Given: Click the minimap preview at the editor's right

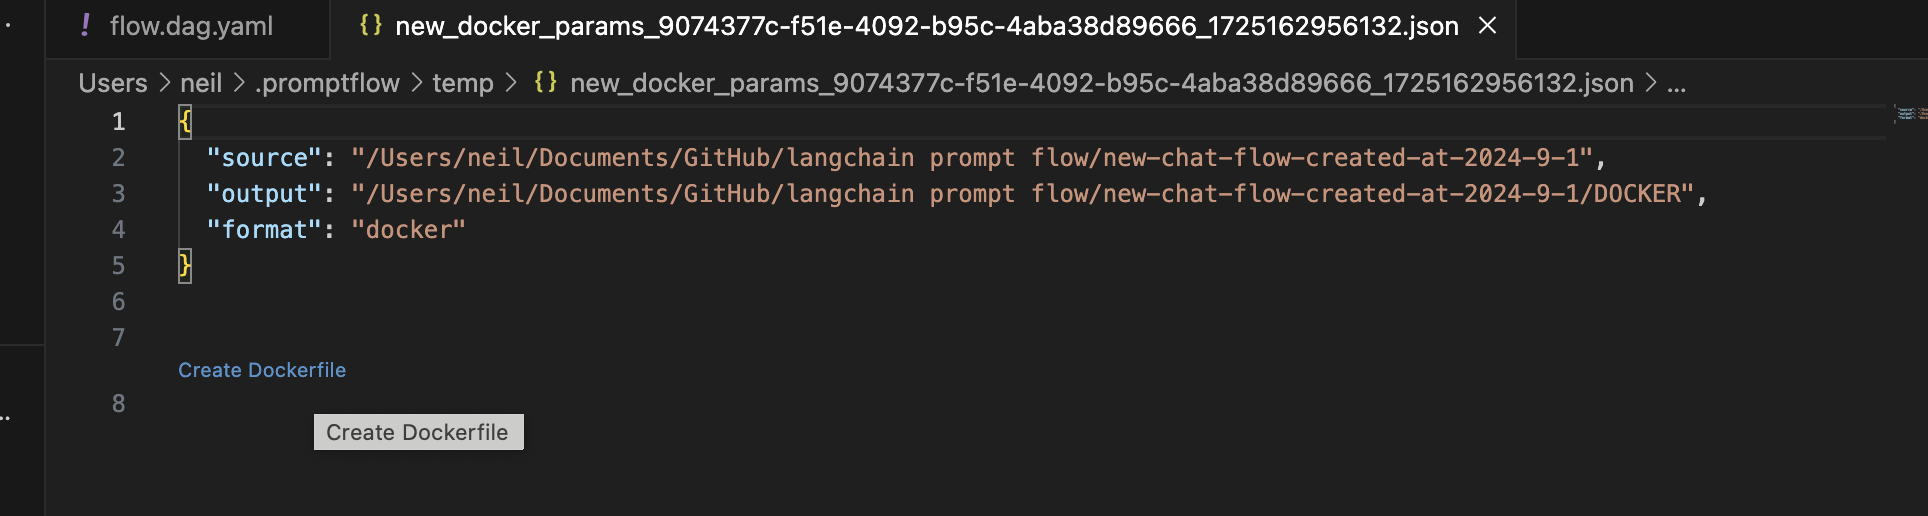Looking at the screenshot, I should pos(1908,114).
